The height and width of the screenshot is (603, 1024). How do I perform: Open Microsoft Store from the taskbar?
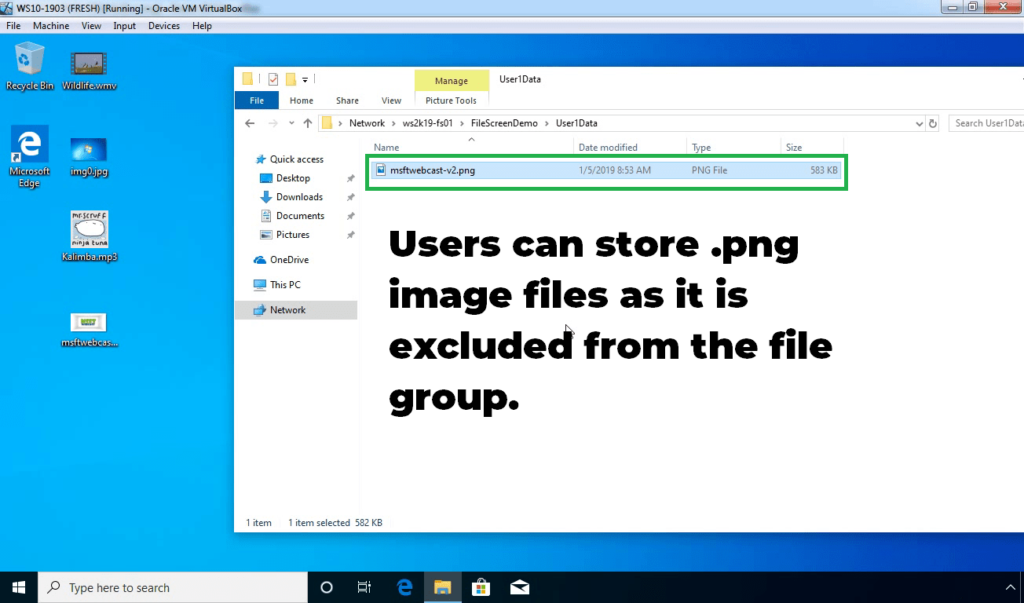click(481, 587)
